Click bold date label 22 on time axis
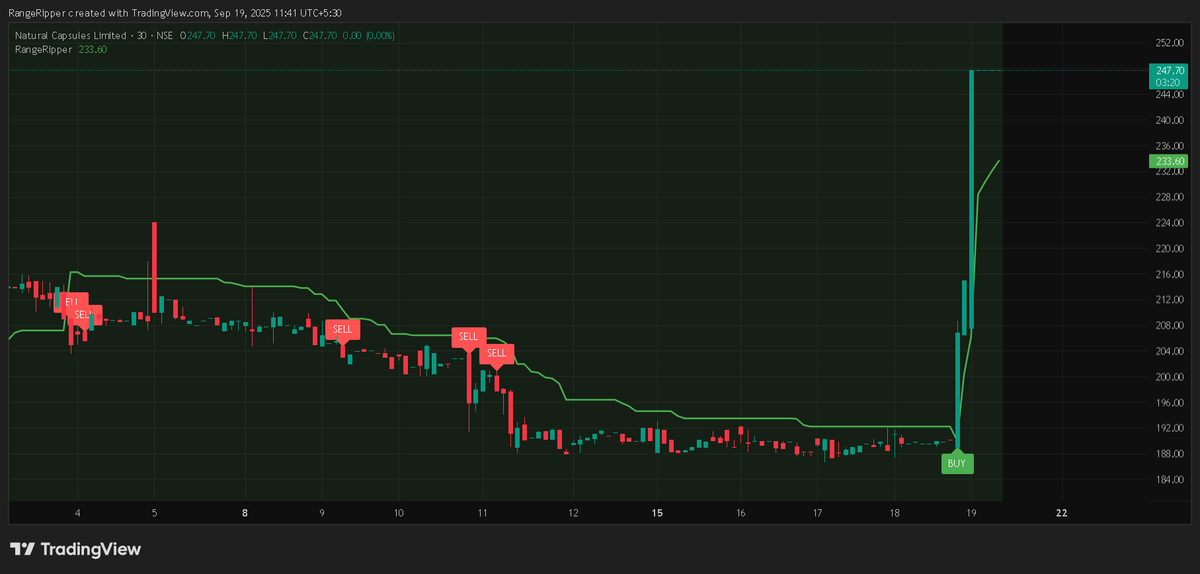The height and width of the screenshot is (574, 1200). (1062, 513)
